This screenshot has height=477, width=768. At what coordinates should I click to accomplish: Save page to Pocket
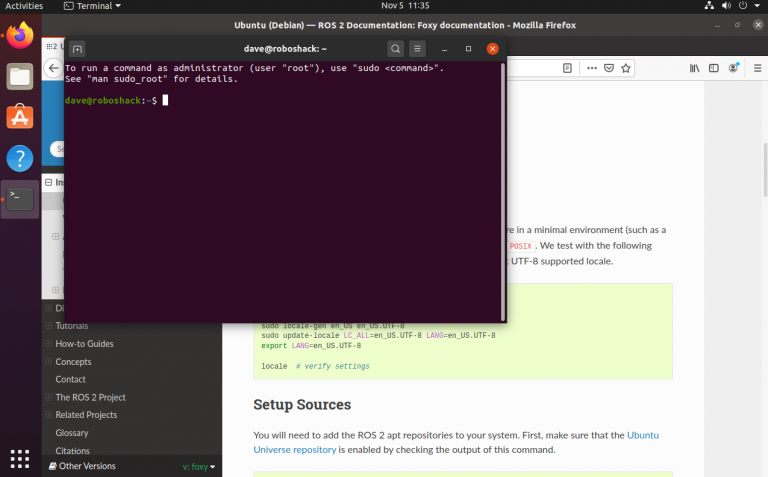607,69
